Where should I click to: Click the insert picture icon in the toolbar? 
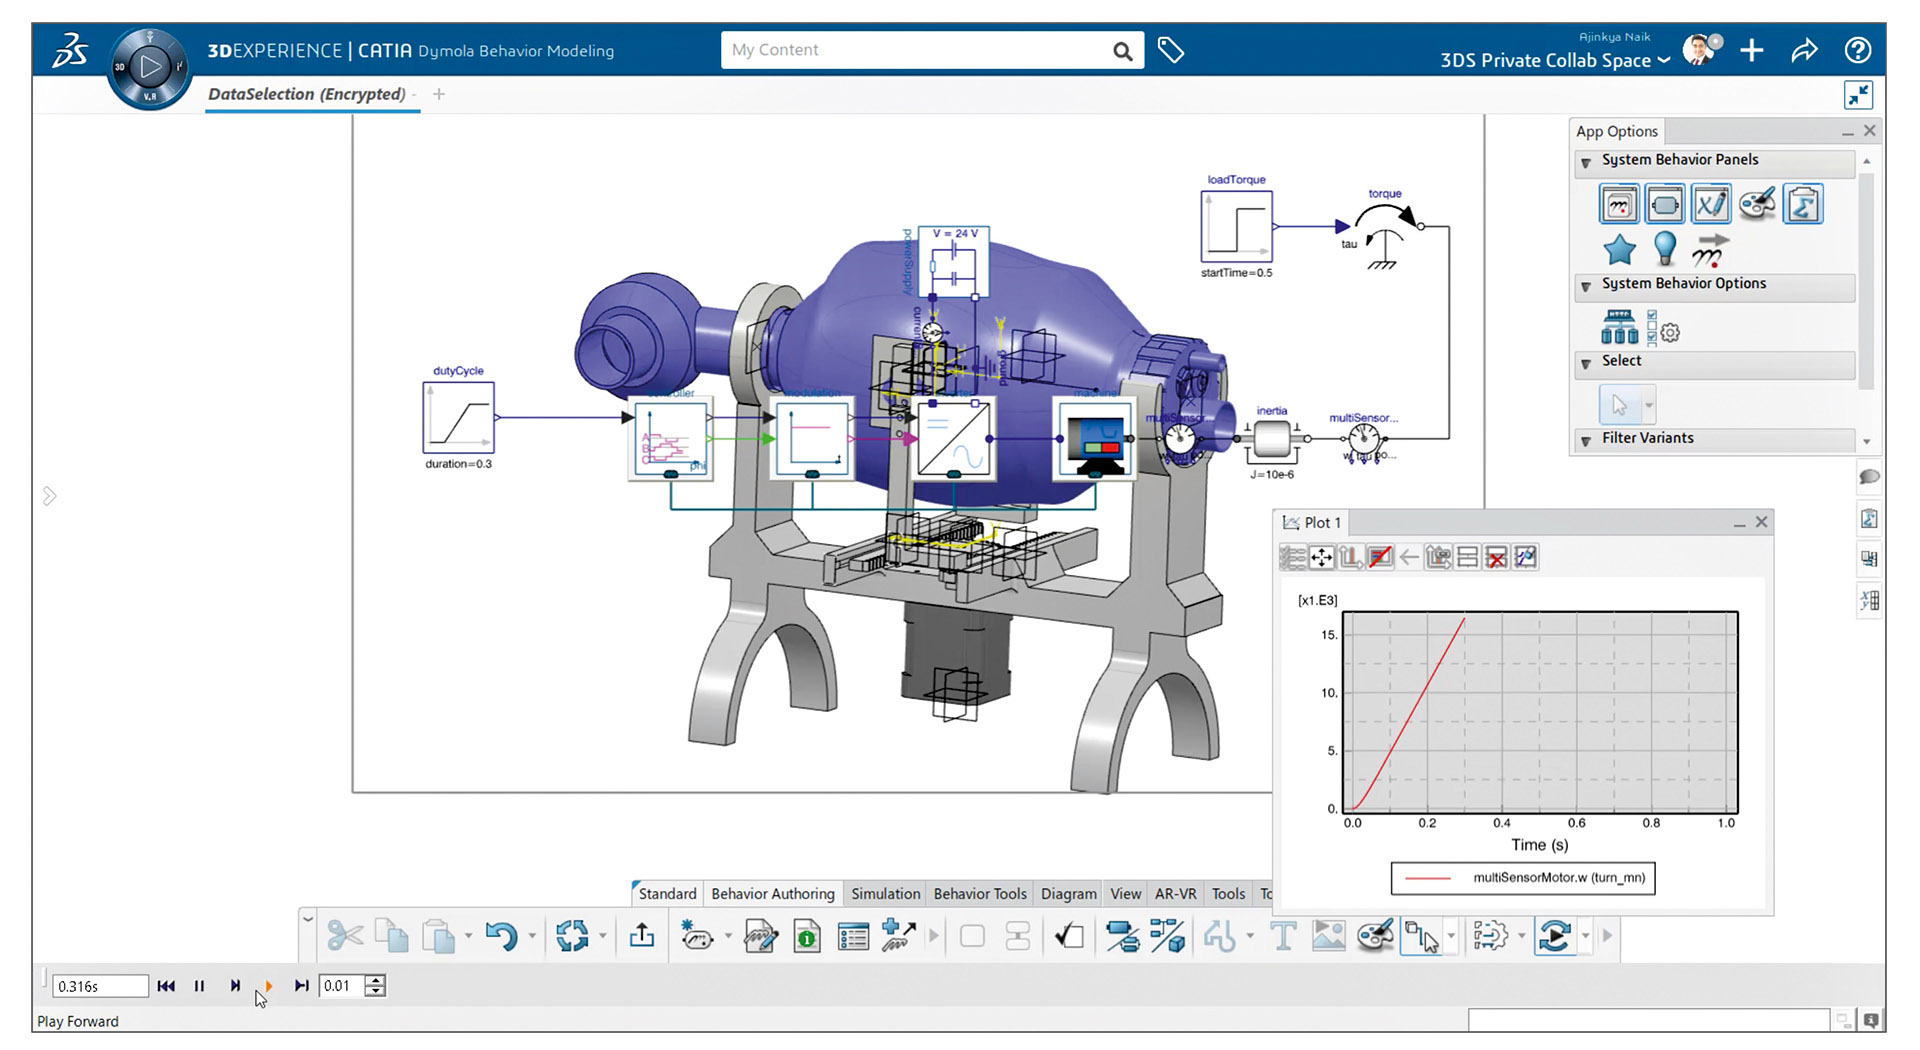pyautogui.click(x=1329, y=936)
